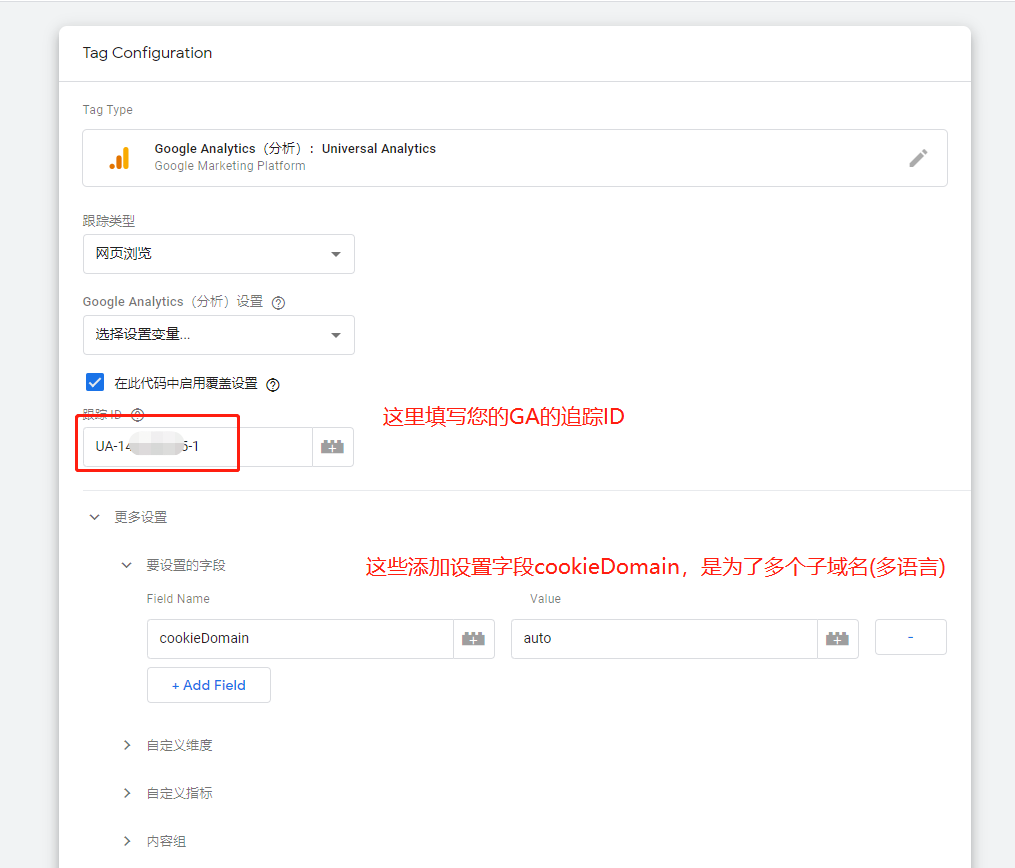
Task: Collapse the 更多设置 section
Action: tap(95, 517)
